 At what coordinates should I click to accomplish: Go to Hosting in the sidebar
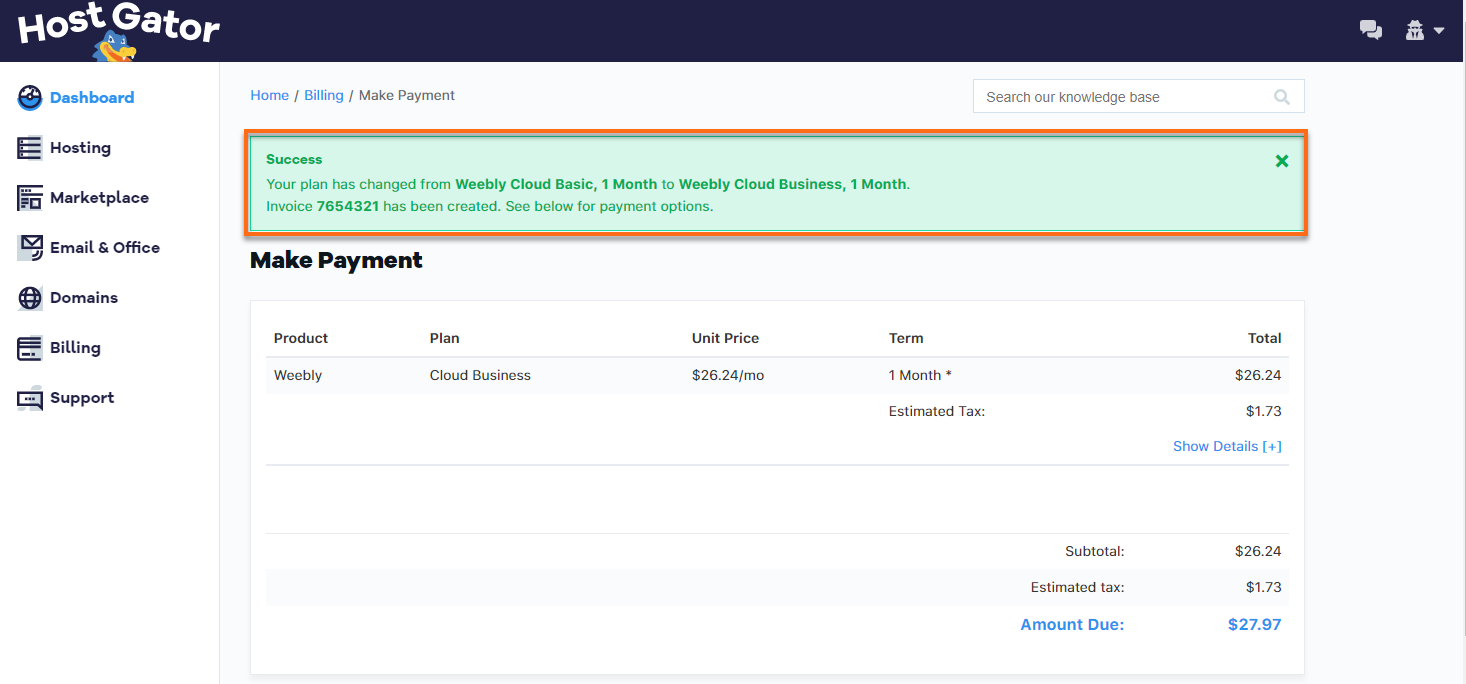click(x=80, y=147)
